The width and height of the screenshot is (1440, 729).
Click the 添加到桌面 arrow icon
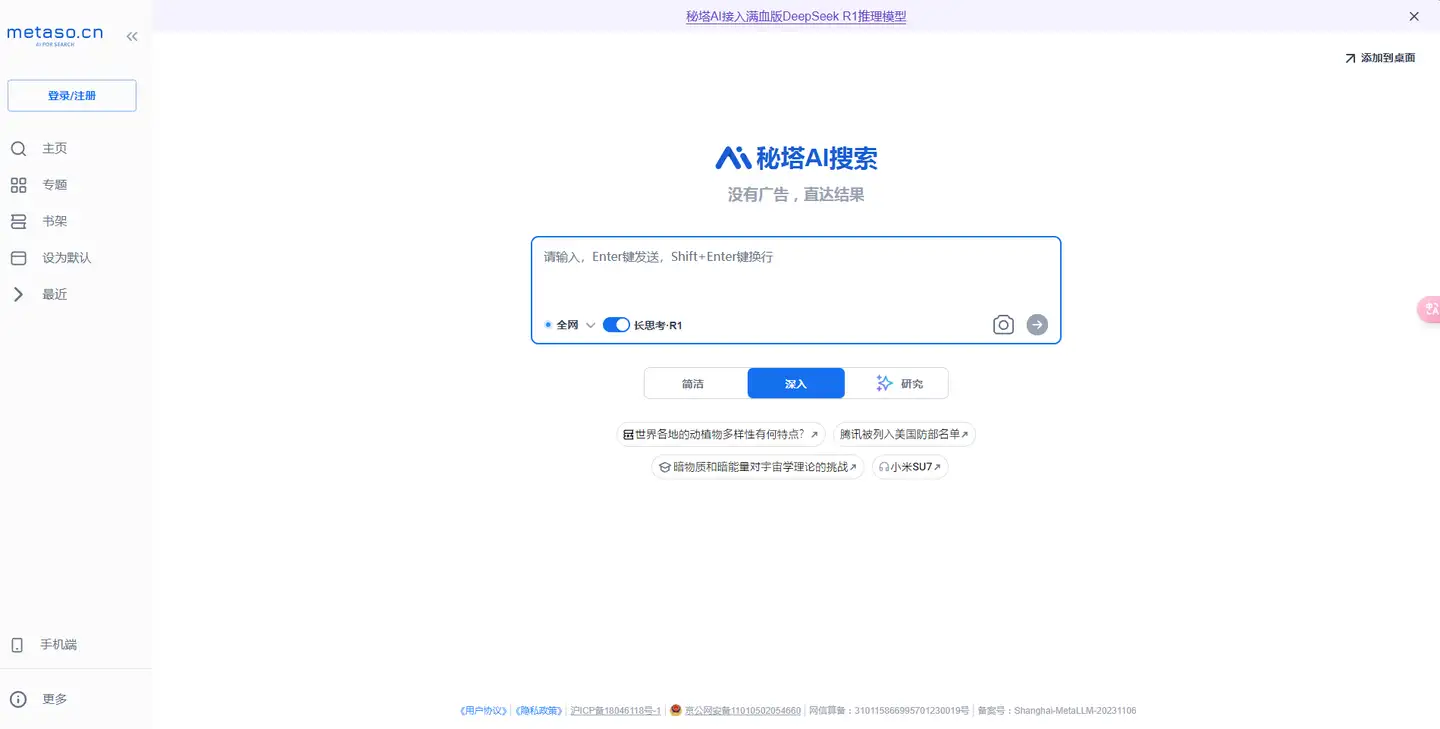1350,59
